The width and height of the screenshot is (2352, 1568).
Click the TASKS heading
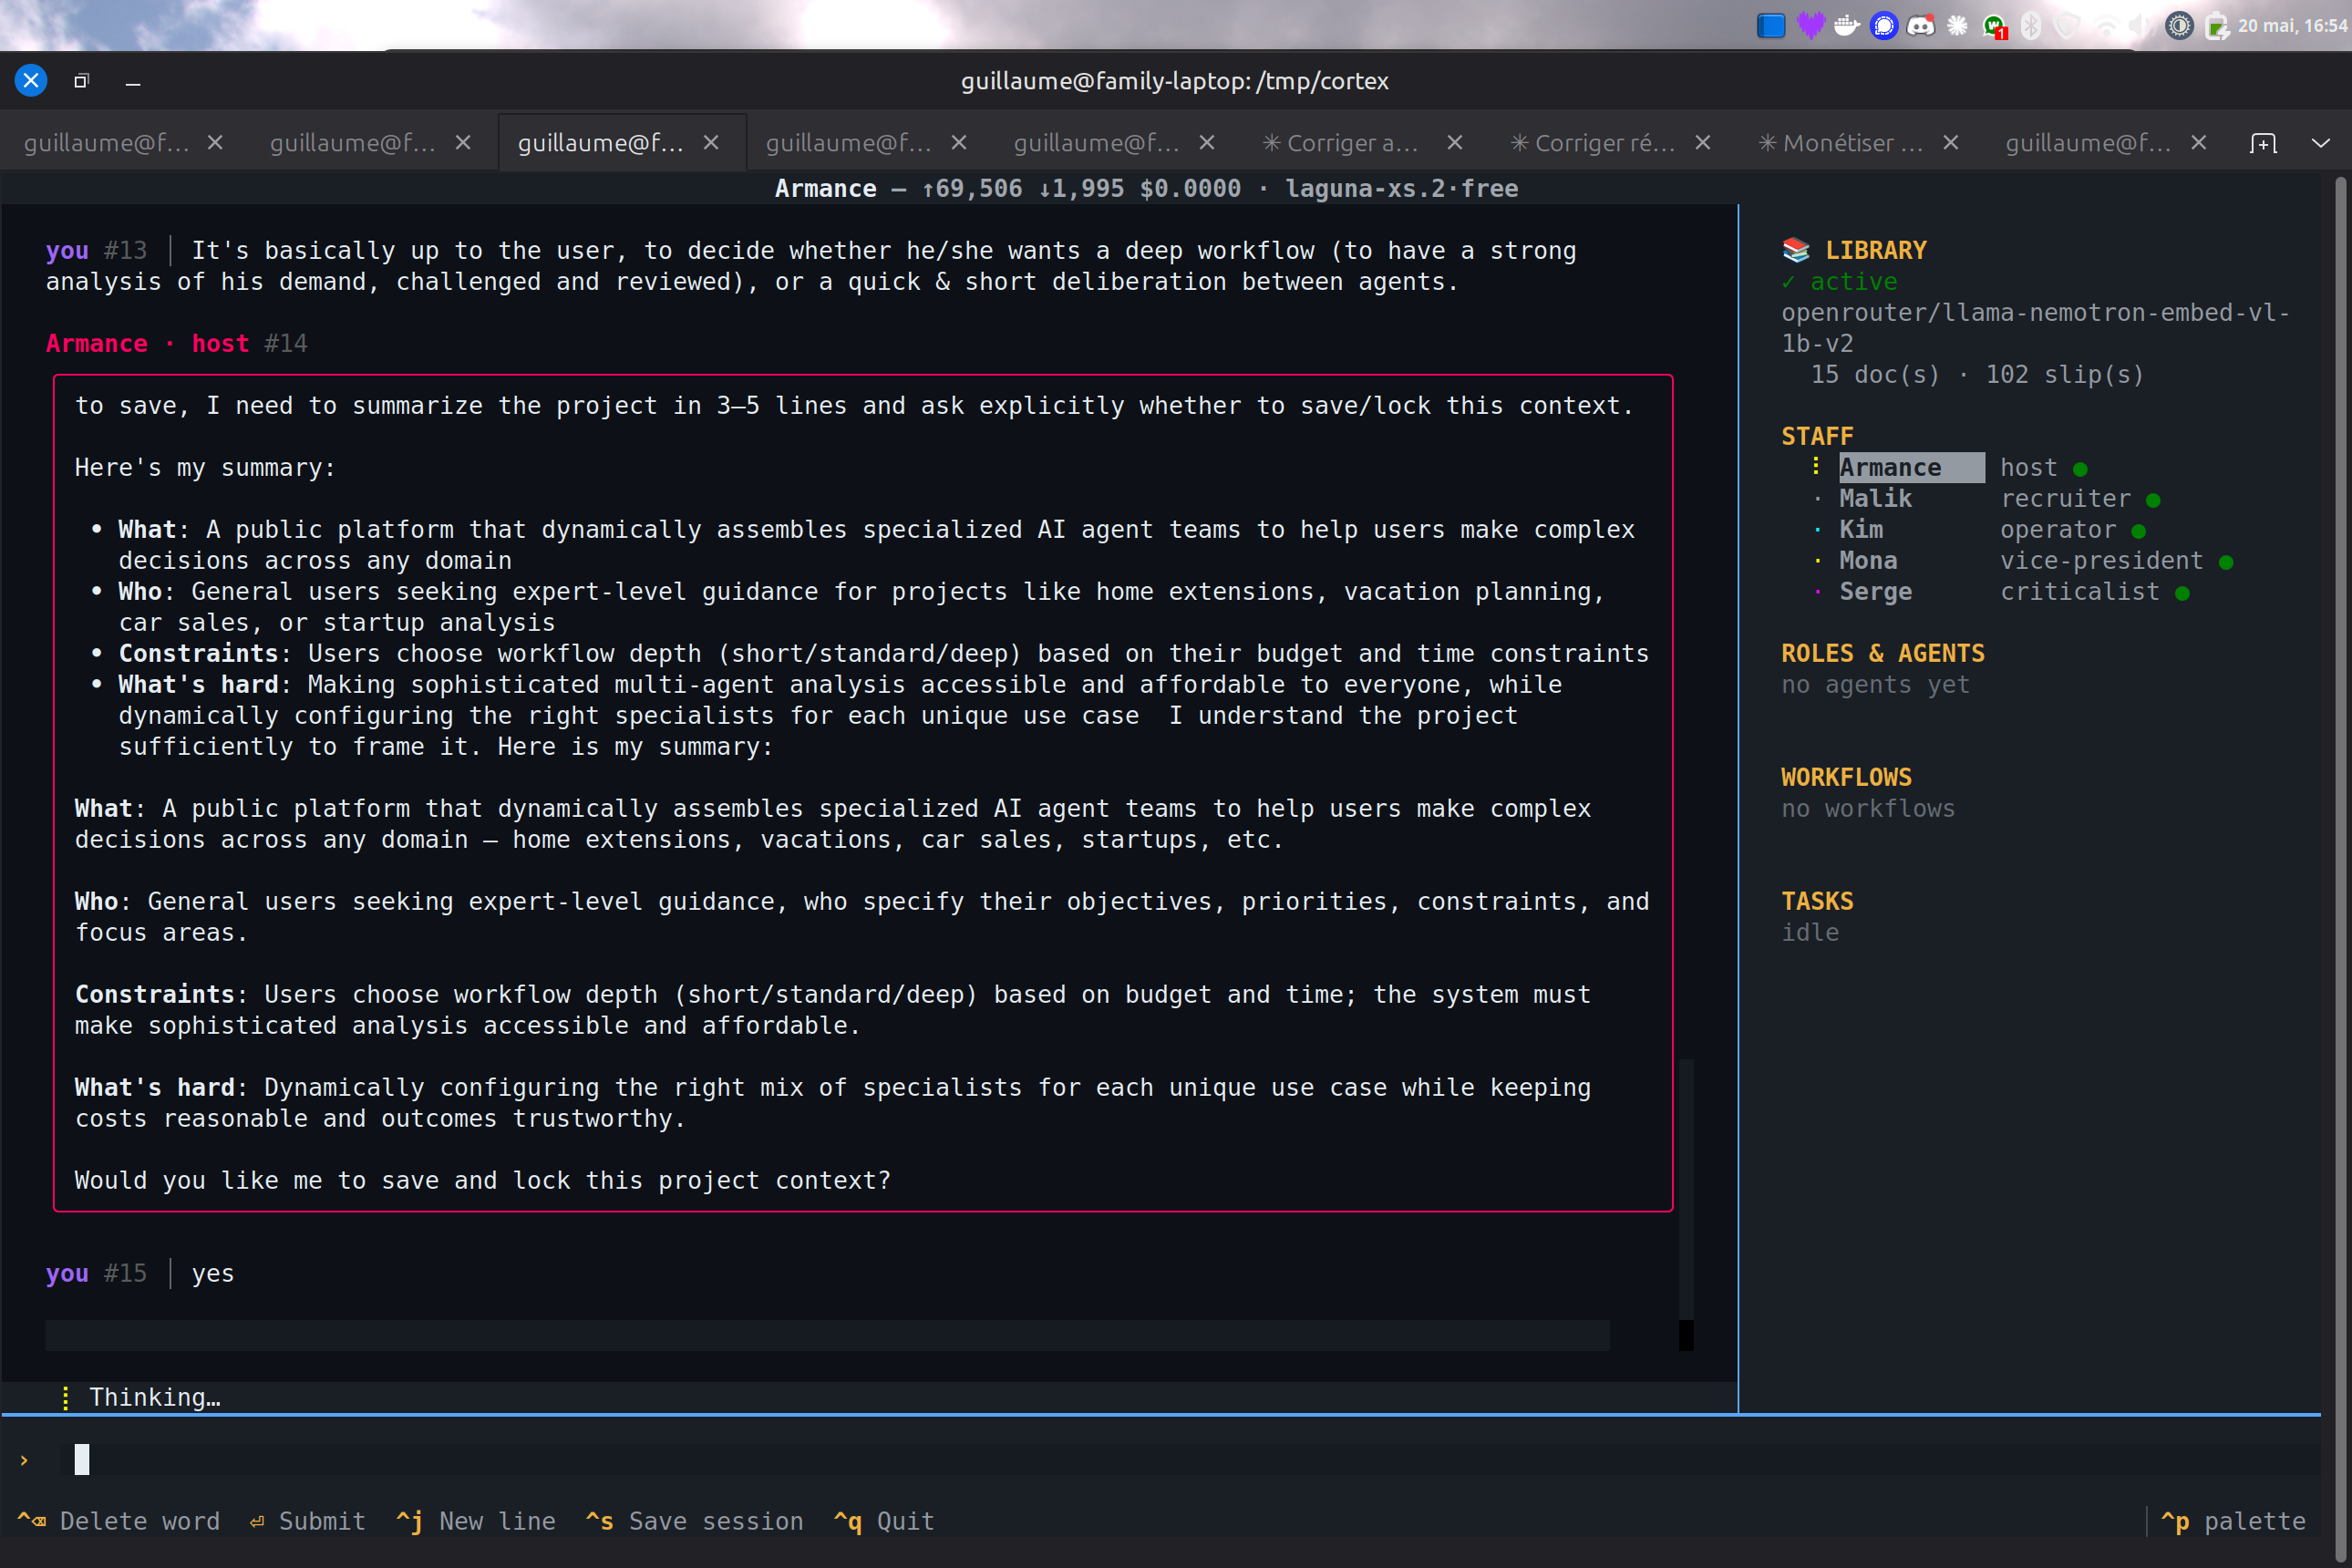[1817, 901]
